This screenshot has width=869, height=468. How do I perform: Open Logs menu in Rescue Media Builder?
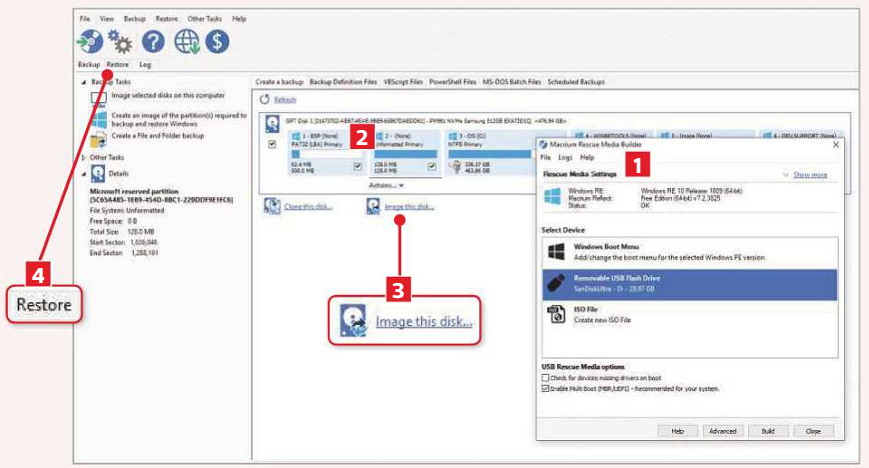coord(565,157)
